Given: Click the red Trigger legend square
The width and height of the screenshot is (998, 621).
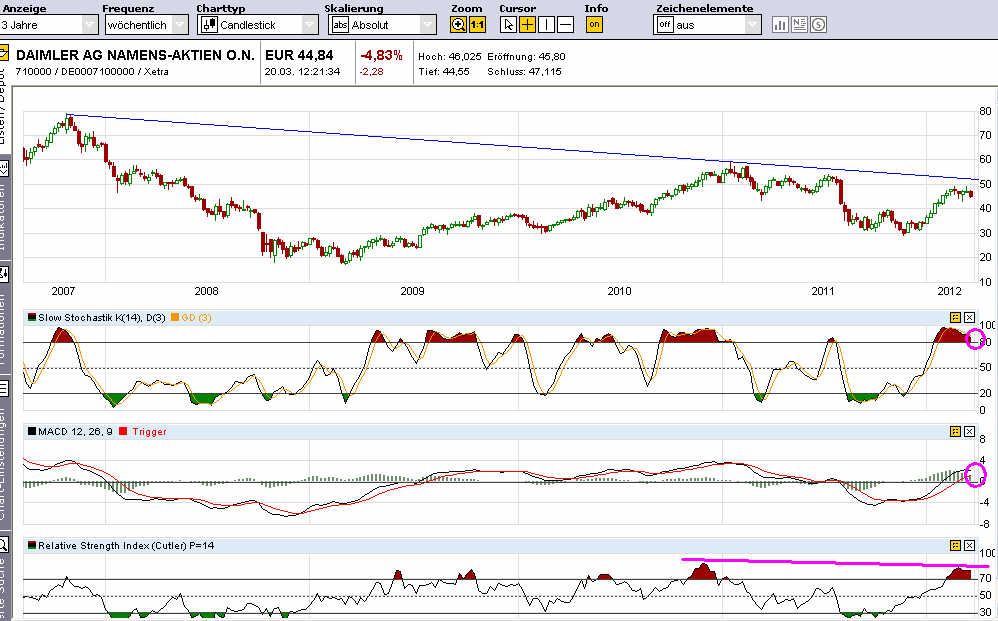Looking at the screenshot, I should tap(123, 431).
